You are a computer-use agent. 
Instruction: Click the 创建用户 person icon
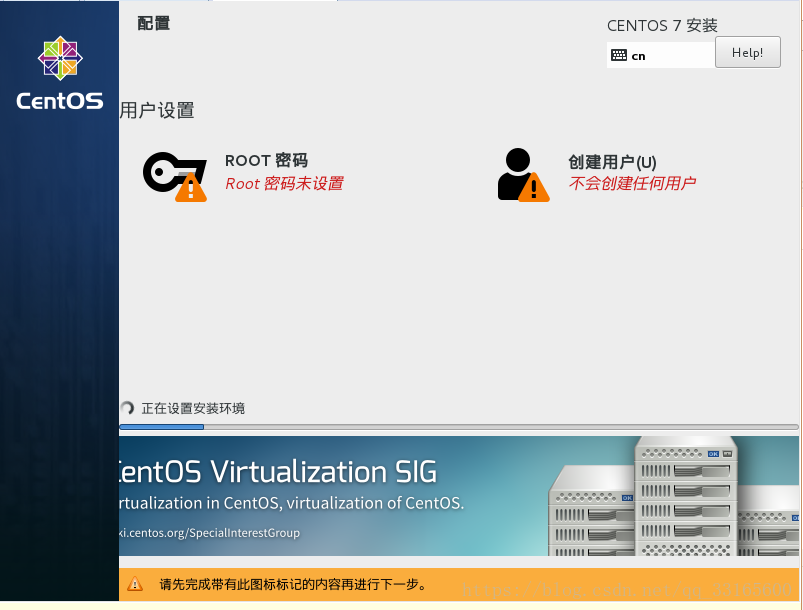point(523,175)
